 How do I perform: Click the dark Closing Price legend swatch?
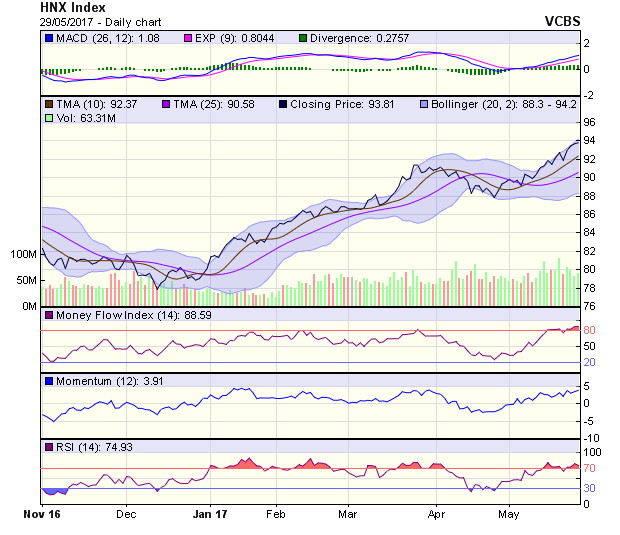[283, 103]
